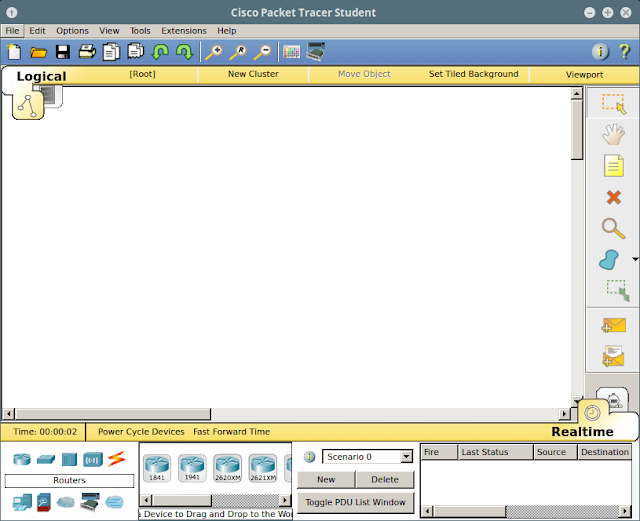The image size is (640, 521).
Task: Print using the printer icon
Action: coord(87,52)
